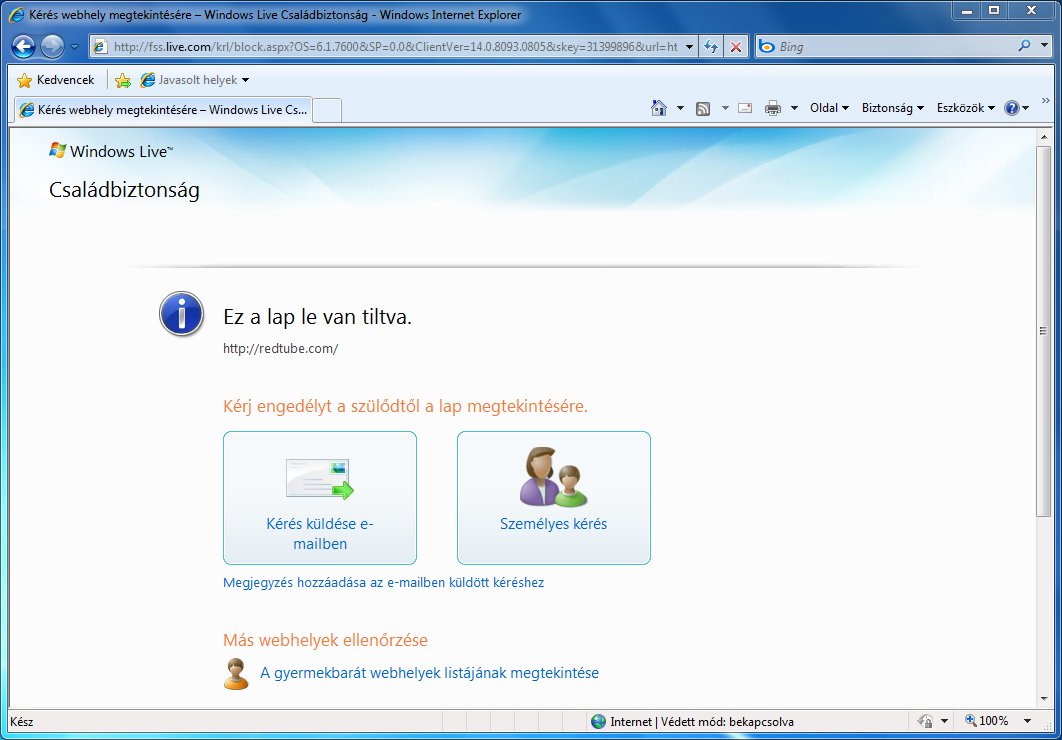Click the Print icon

point(773,108)
